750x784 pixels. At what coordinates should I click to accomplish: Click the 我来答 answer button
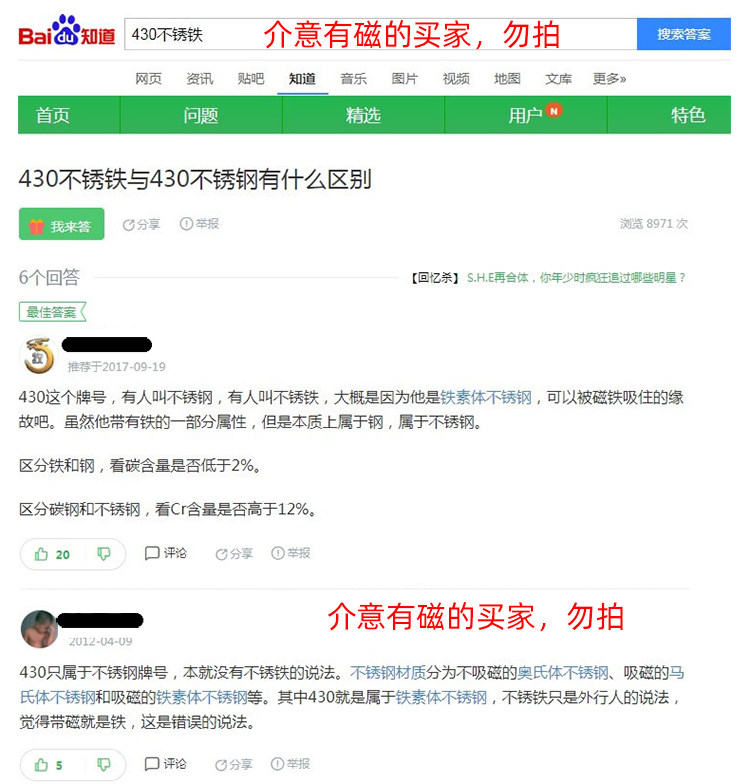(x=62, y=224)
